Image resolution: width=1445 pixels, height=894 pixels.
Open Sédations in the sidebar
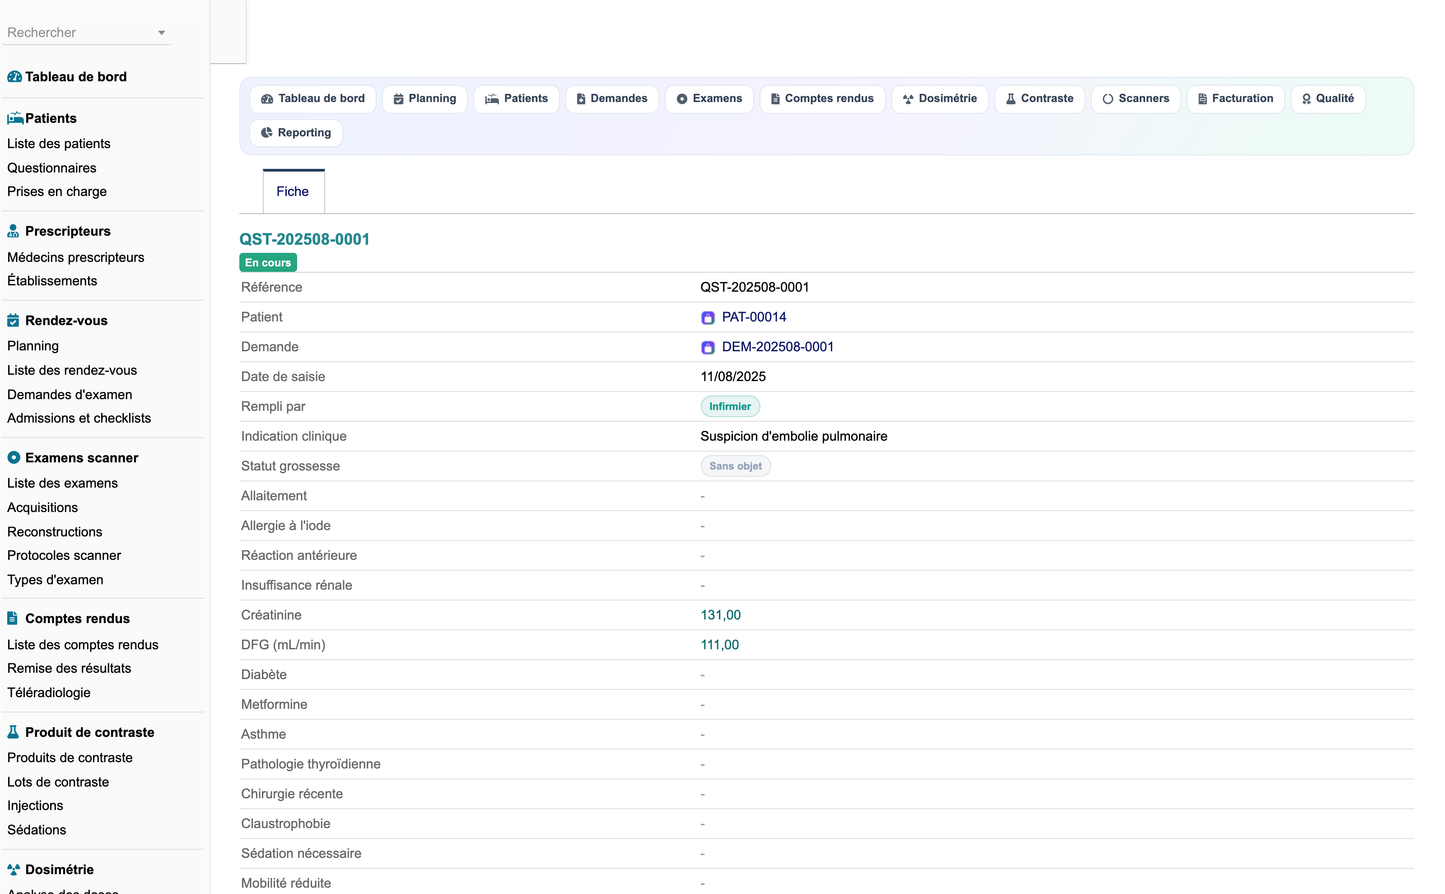pyautogui.click(x=37, y=830)
